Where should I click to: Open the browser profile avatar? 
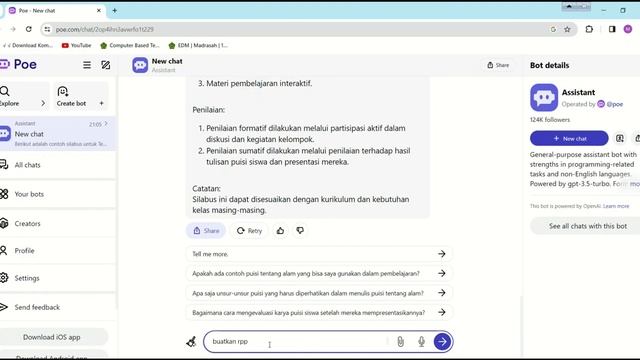pyautogui.click(x=628, y=29)
